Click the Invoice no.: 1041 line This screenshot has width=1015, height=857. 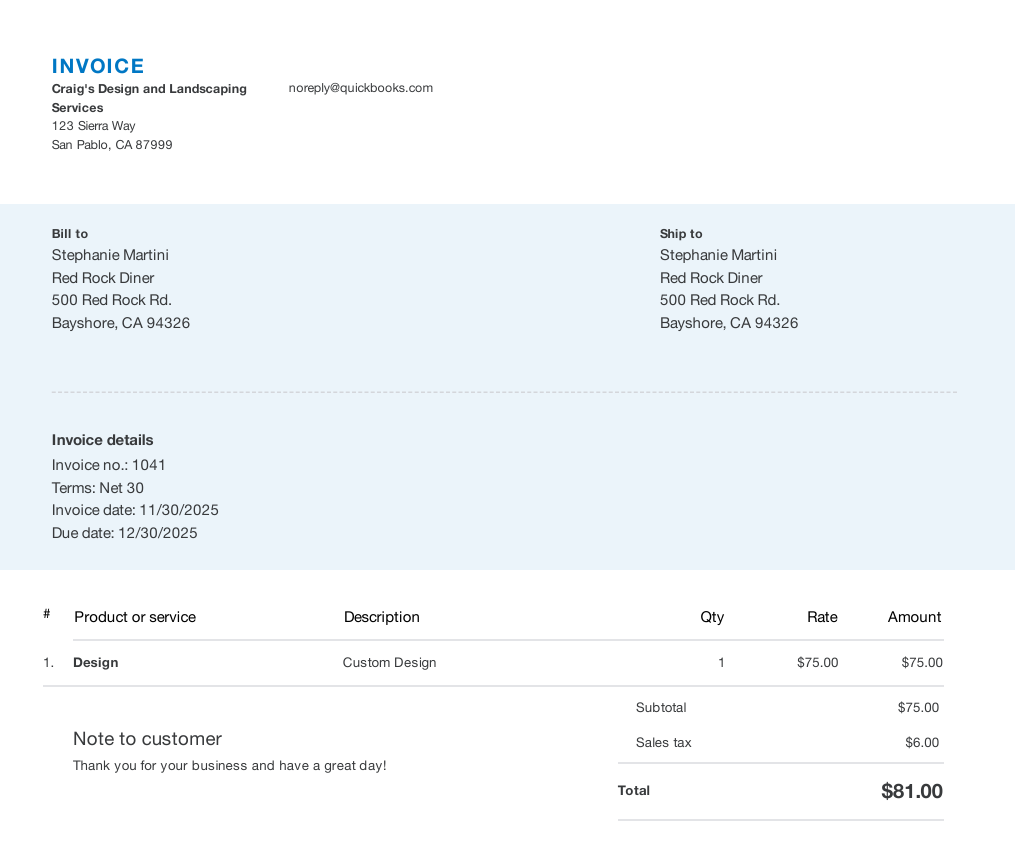click(109, 465)
